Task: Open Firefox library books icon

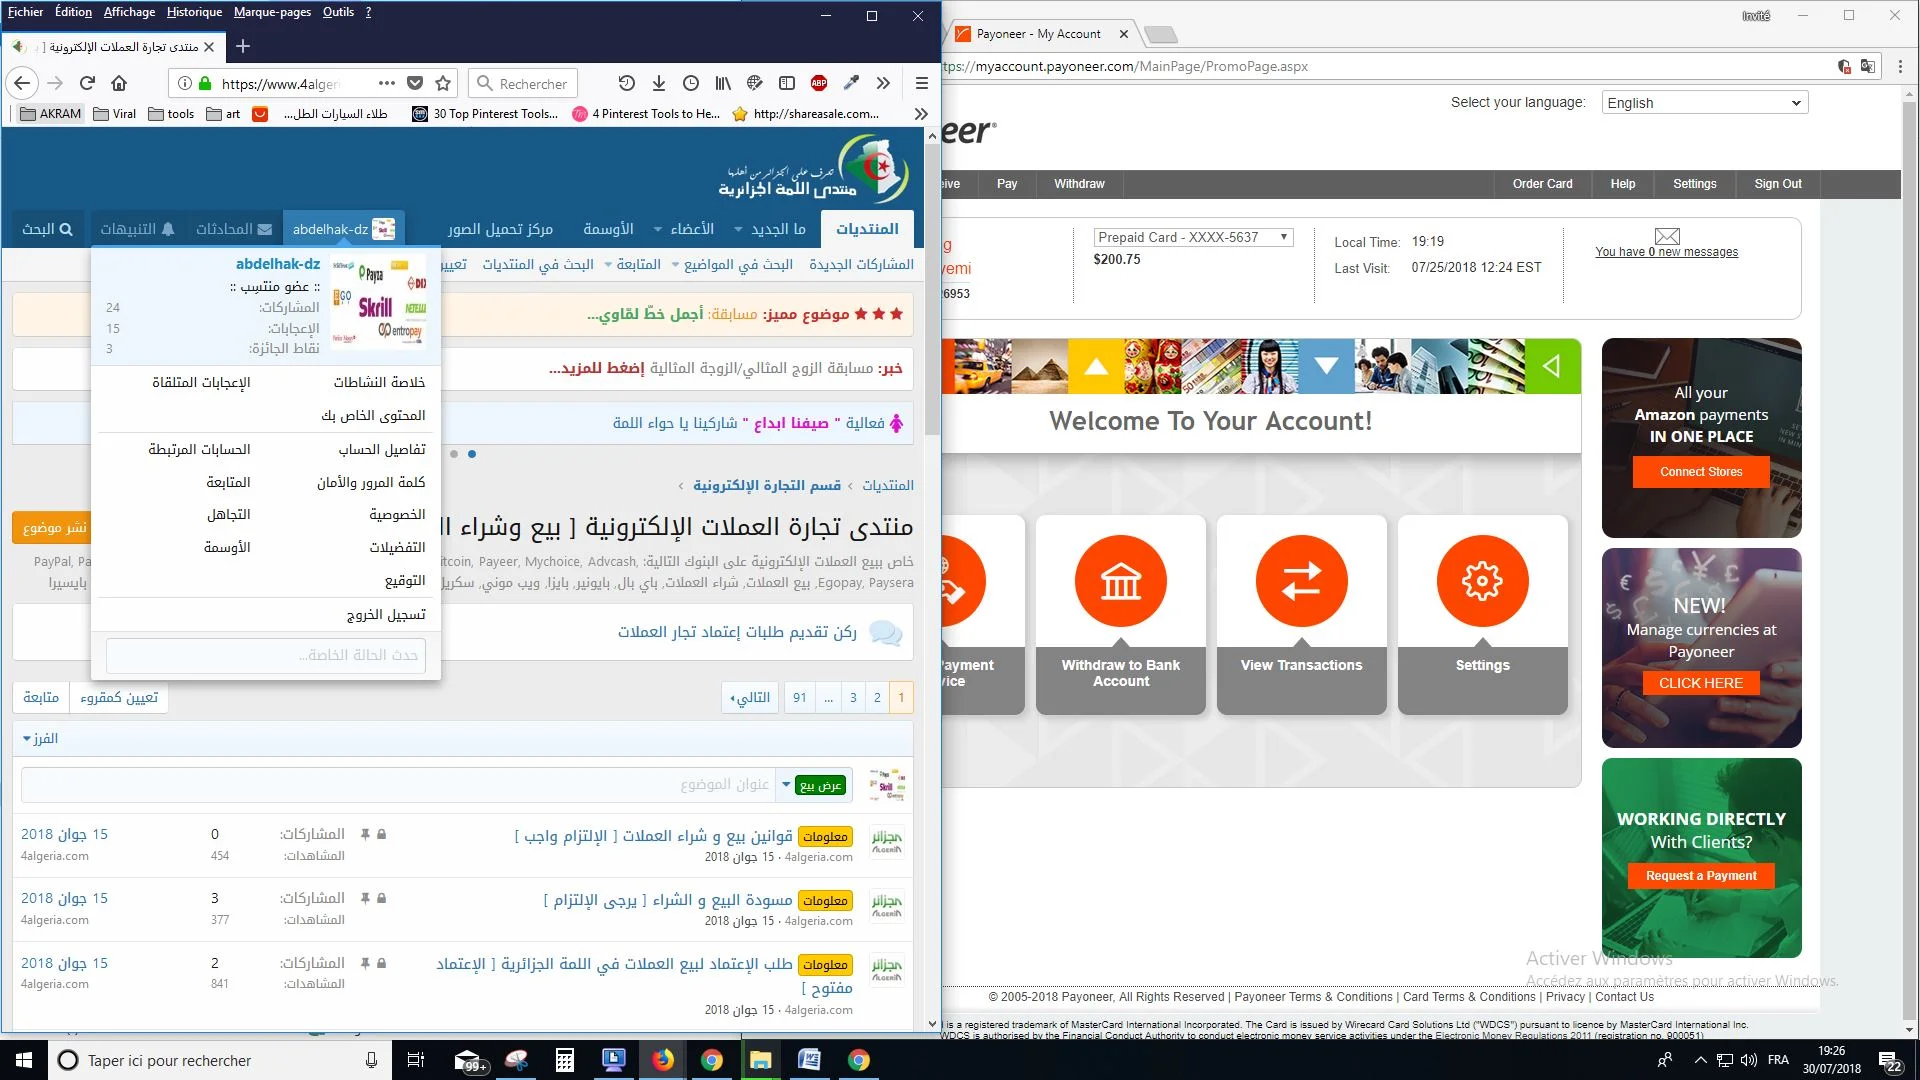Action: 723,83
